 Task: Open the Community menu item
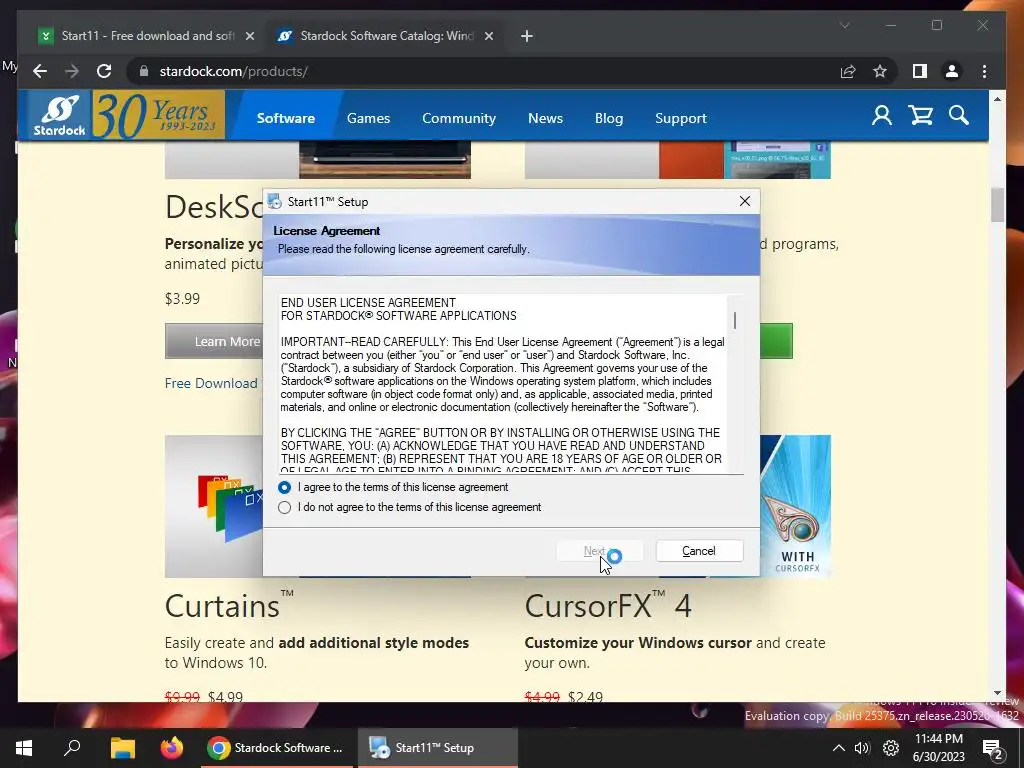[x=459, y=118]
